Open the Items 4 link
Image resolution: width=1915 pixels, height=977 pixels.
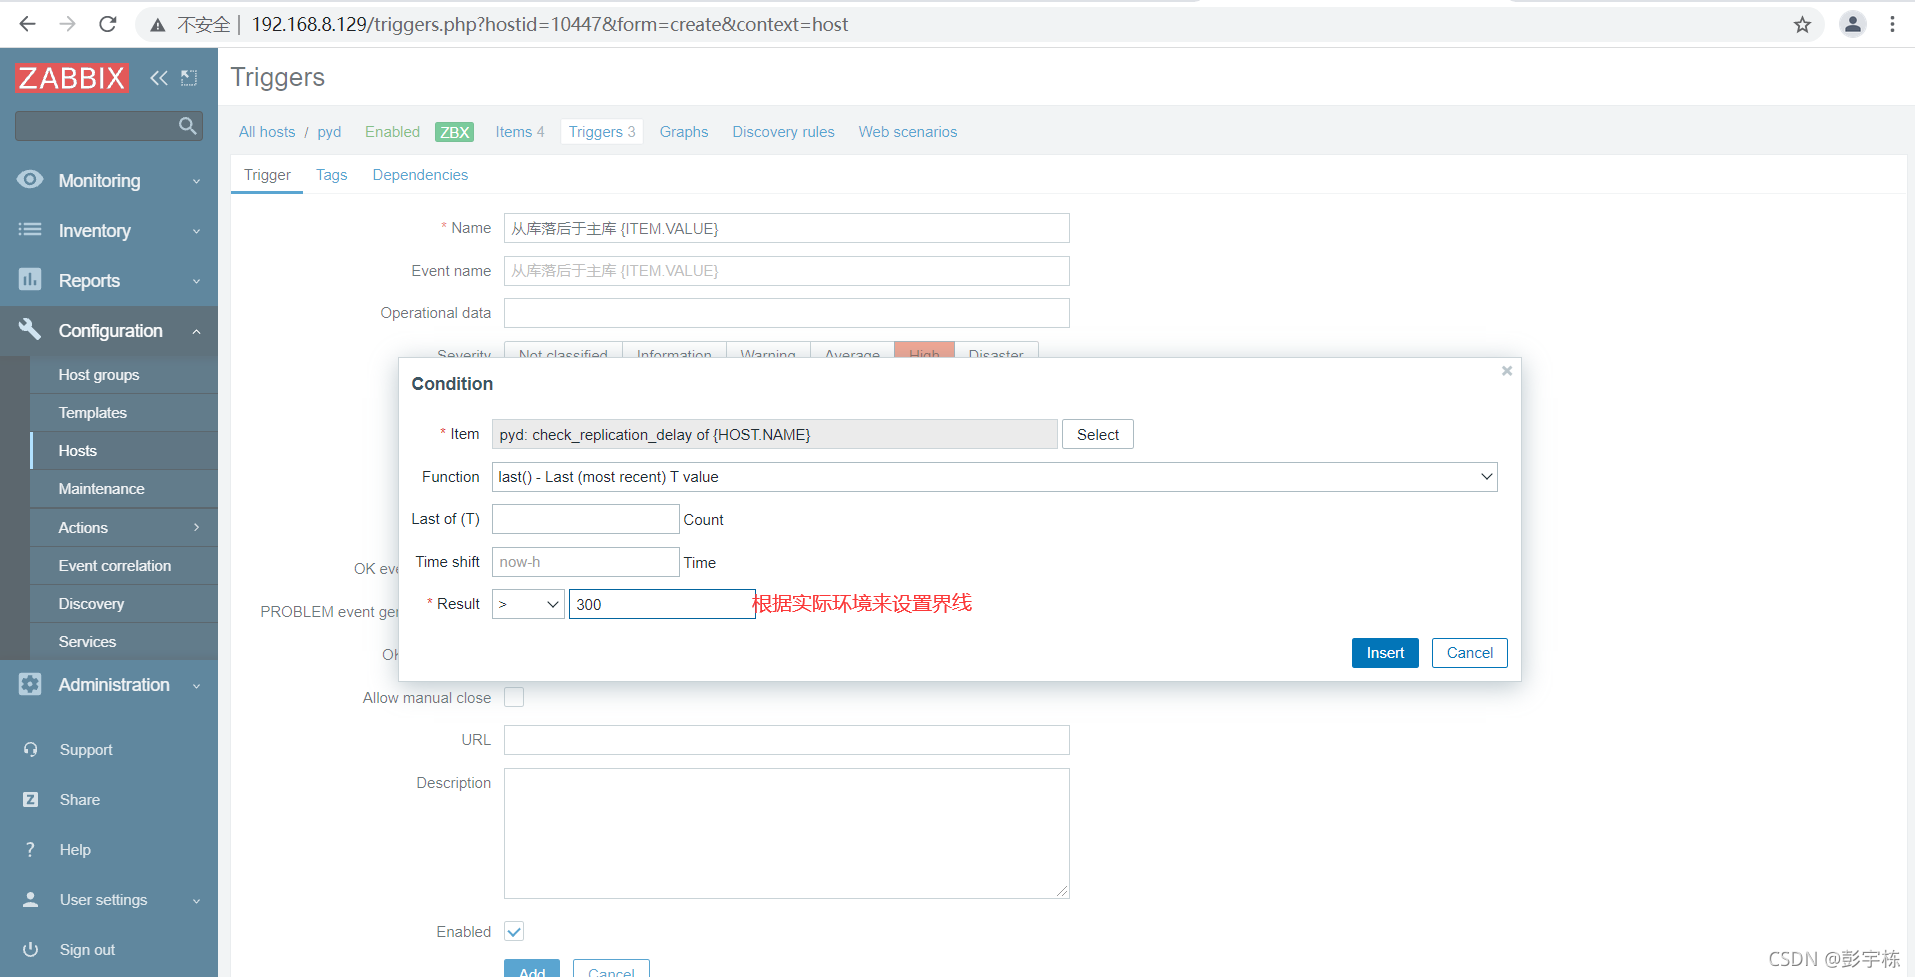pyautogui.click(x=520, y=132)
